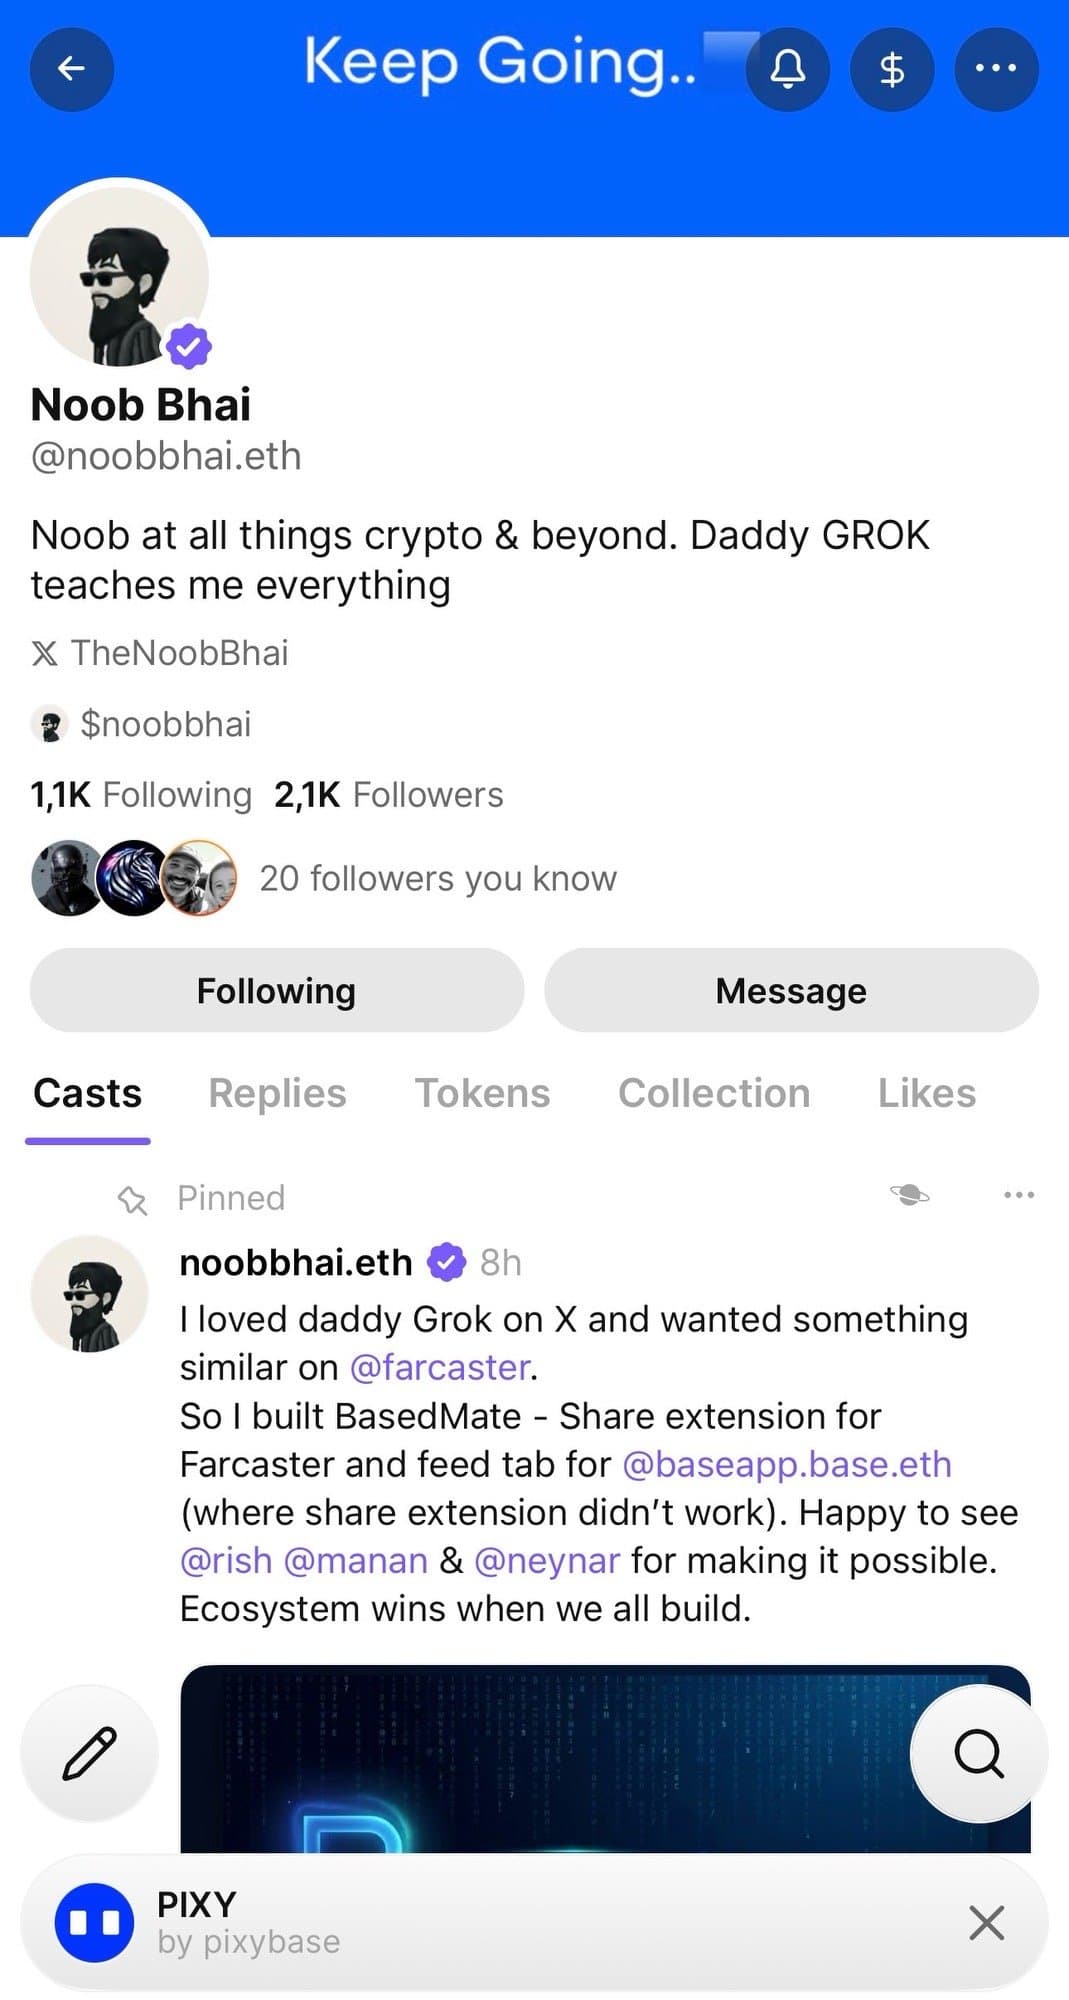
Task: Open the TheNoobBhai X profile link
Action: point(178,653)
